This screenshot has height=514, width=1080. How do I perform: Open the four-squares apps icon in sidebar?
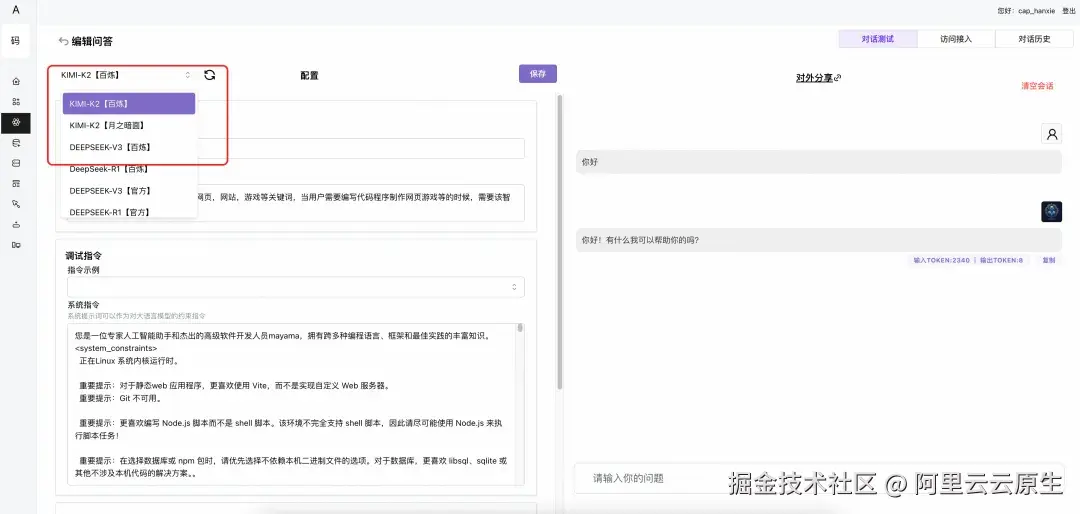pyautogui.click(x=16, y=102)
